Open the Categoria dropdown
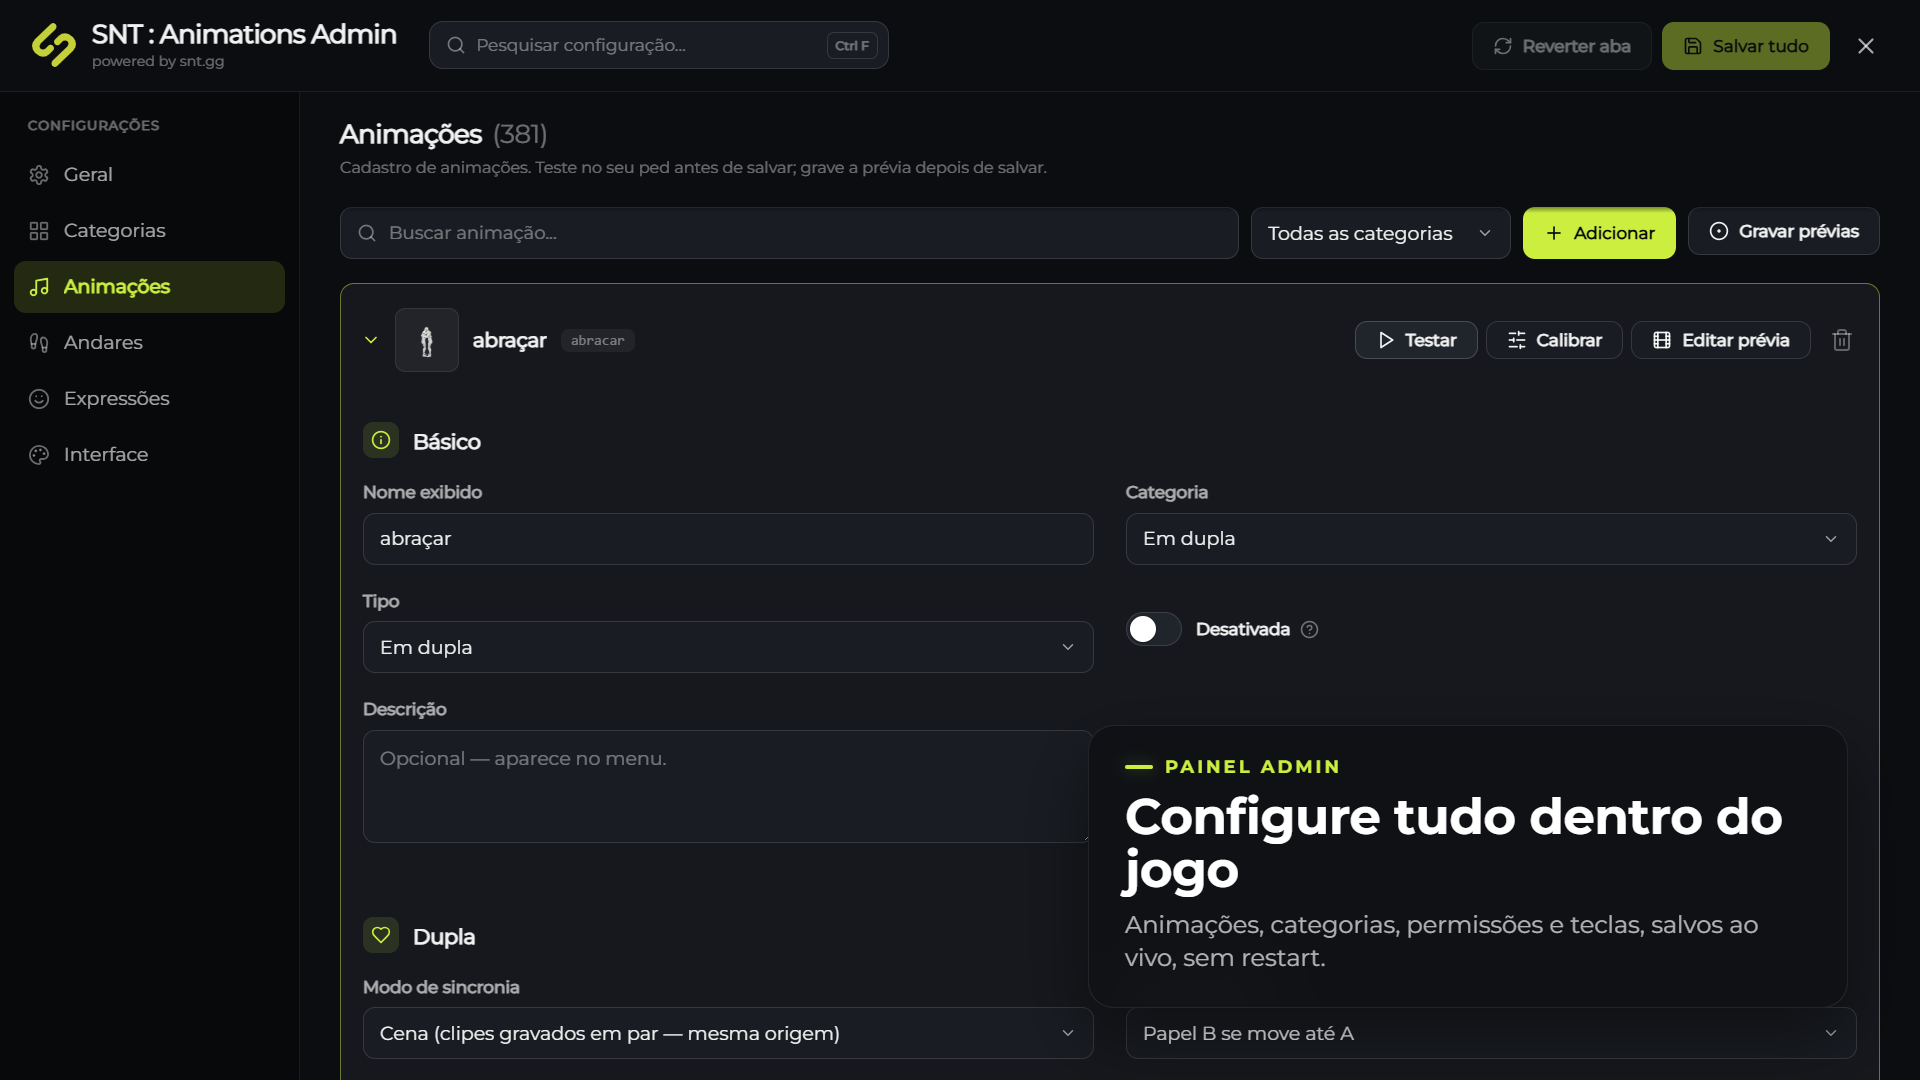The height and width of the screenshot is (1080, 1920). [1491, 539]
